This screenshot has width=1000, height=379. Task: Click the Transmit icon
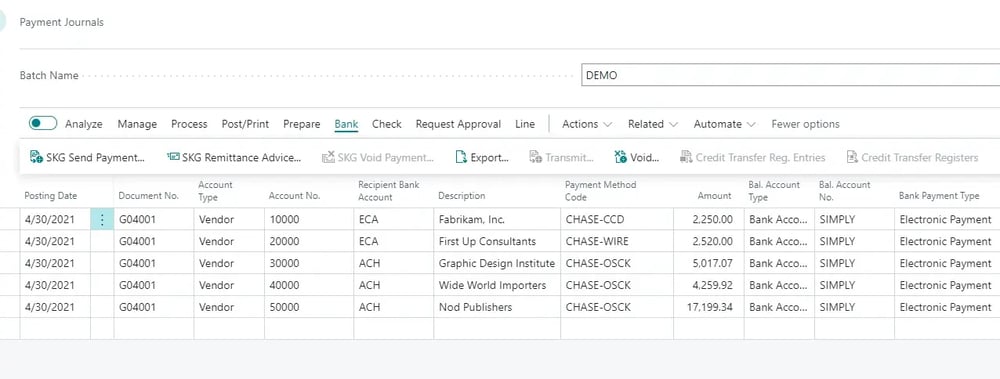536,157
